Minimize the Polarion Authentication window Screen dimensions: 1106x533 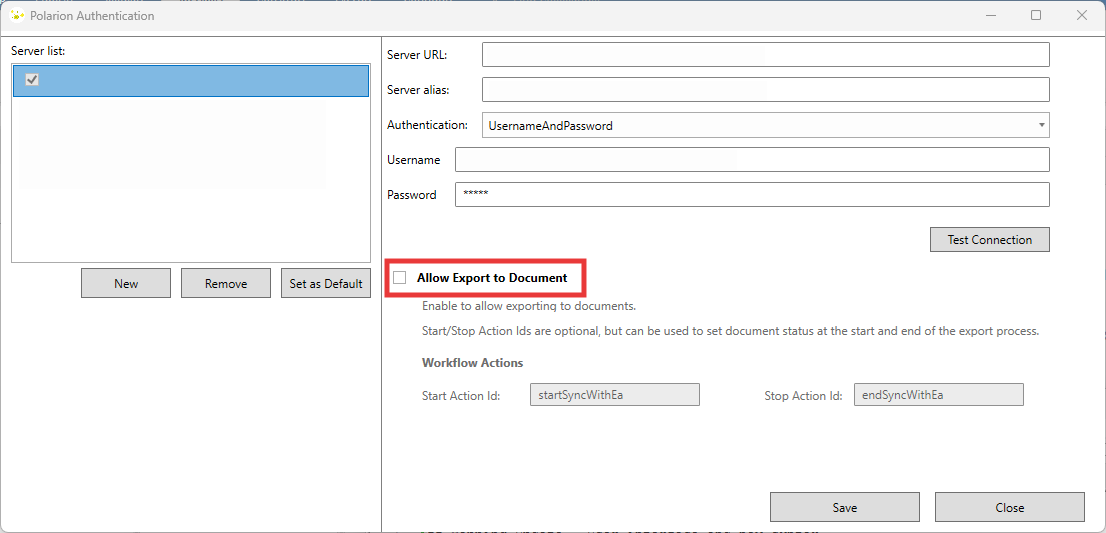tap(990, 15)
